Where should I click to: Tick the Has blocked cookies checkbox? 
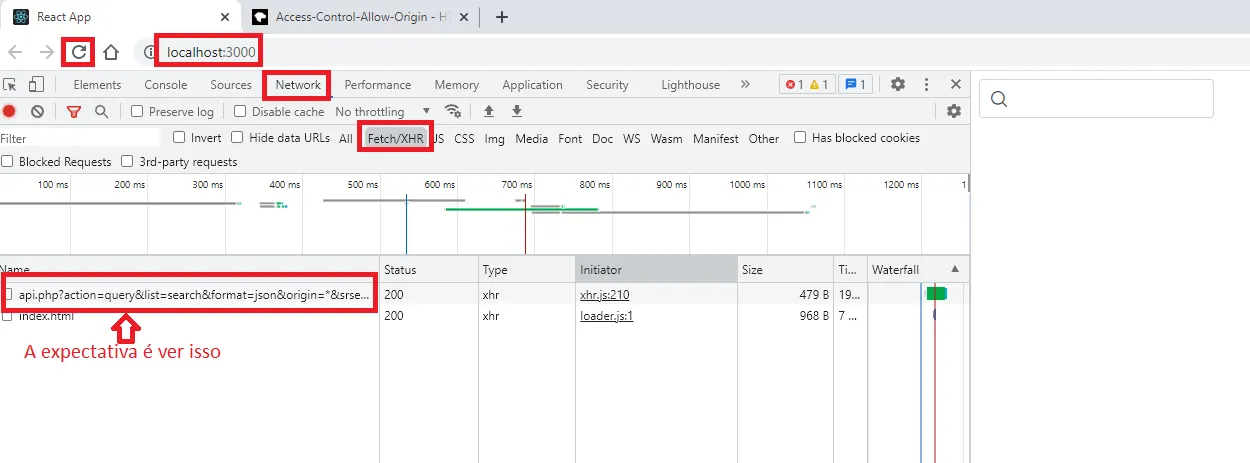click(x=800, y=137)
